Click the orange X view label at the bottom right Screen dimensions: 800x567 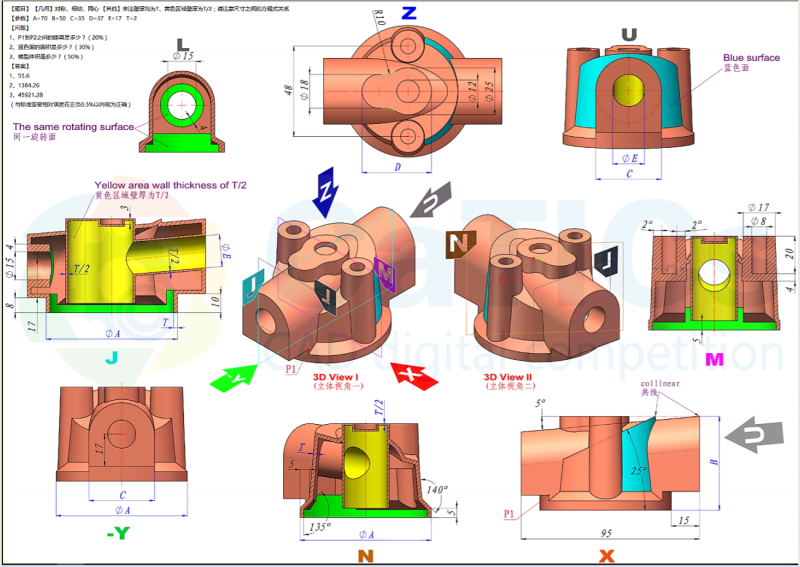point(606,556)
